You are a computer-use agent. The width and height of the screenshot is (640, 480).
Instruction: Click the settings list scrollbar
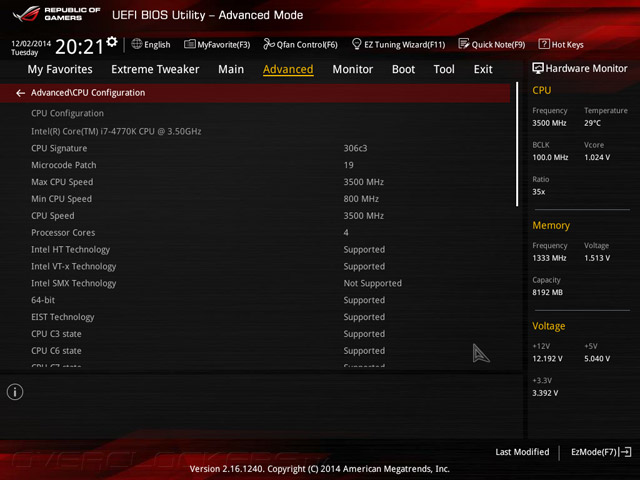[517, 144]
